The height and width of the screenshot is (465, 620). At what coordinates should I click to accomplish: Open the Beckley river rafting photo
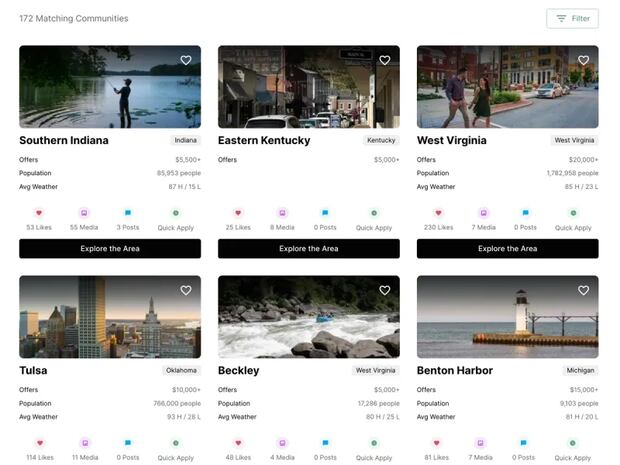tap(309, 317)
